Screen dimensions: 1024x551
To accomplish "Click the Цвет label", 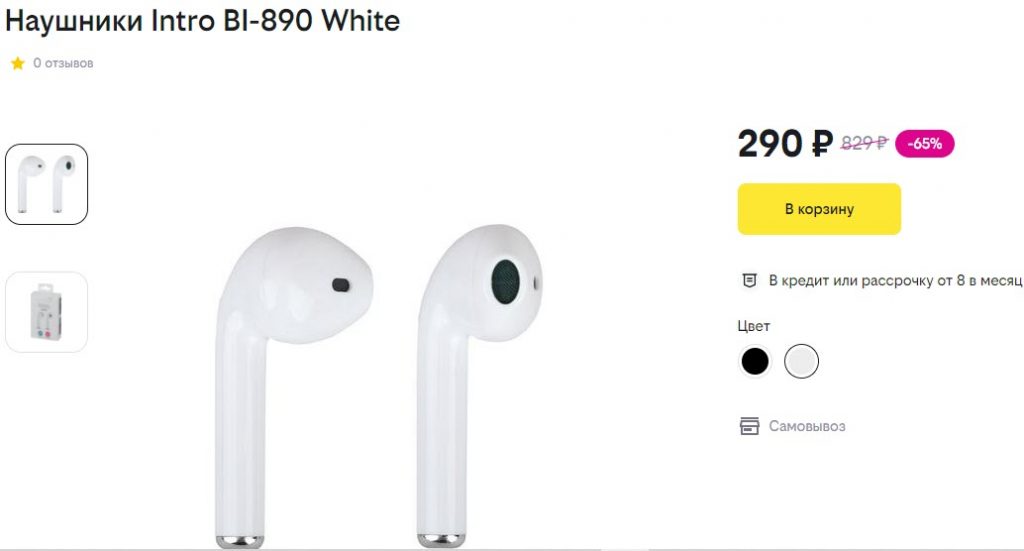I will (754, 326).
